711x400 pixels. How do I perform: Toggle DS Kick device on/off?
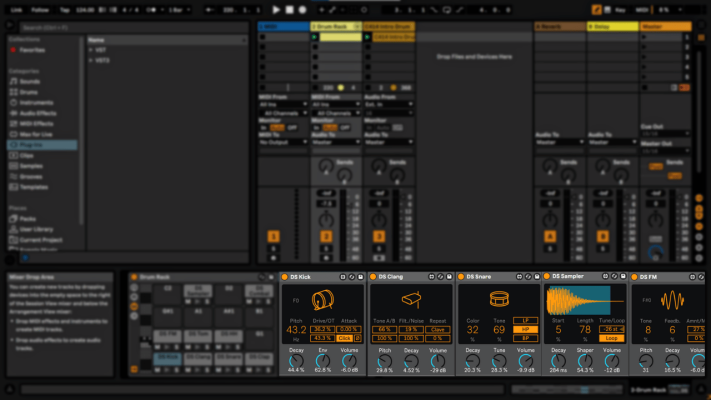[284, 277]
